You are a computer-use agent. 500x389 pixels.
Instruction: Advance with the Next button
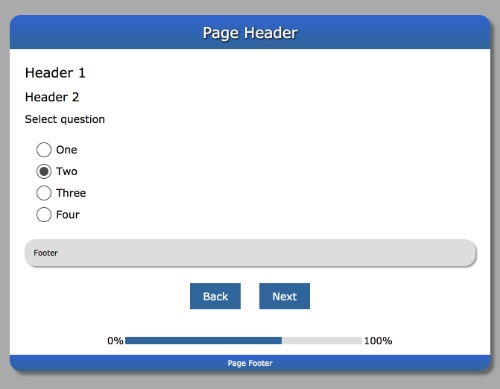coord(284,296)
